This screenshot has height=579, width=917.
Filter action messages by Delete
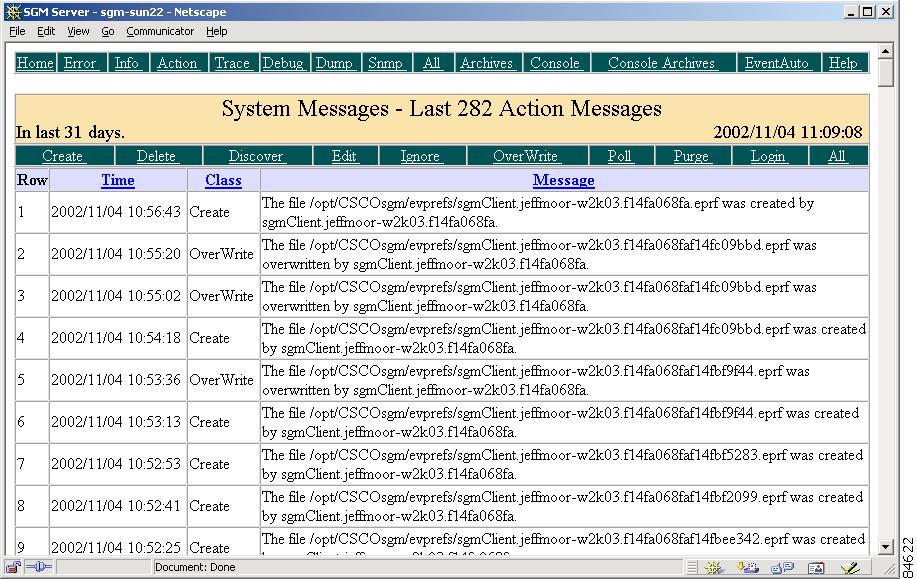click(156, 156)
